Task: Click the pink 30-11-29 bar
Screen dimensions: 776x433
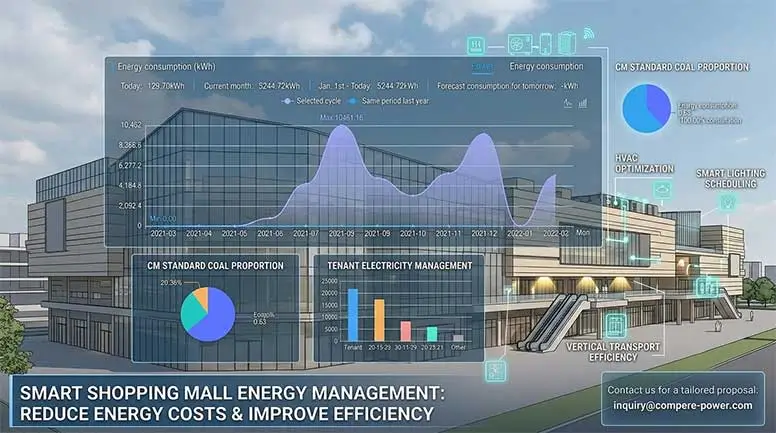Action: 405,331
